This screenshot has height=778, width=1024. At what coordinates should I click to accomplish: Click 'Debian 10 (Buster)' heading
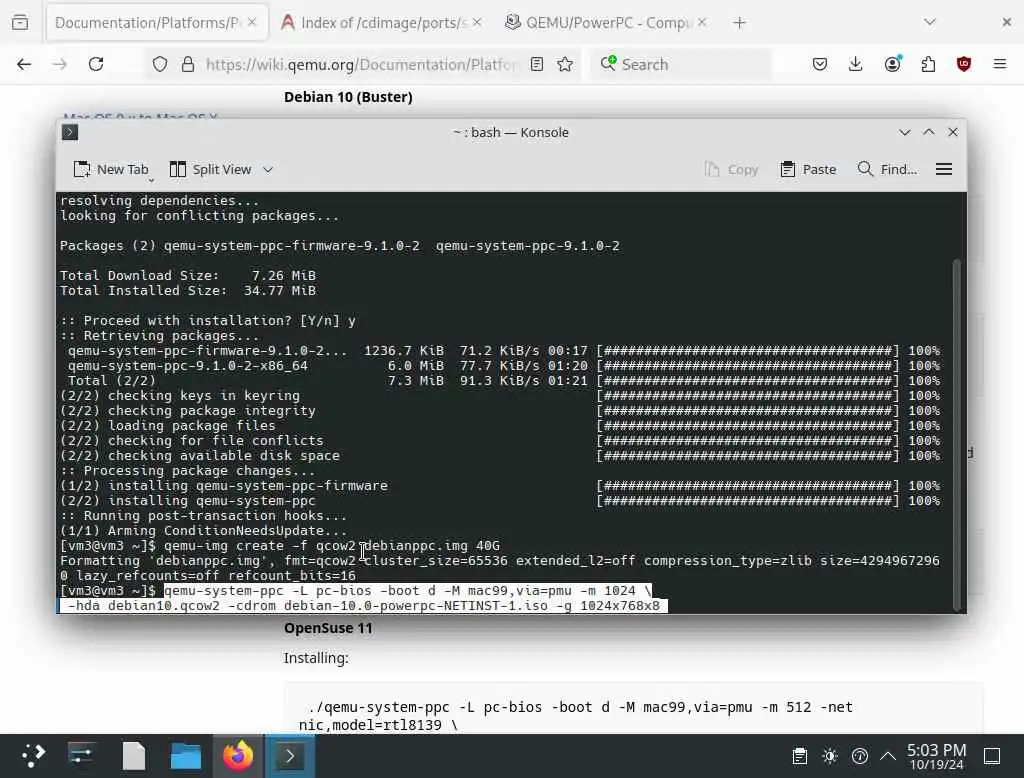coord(348,97)
